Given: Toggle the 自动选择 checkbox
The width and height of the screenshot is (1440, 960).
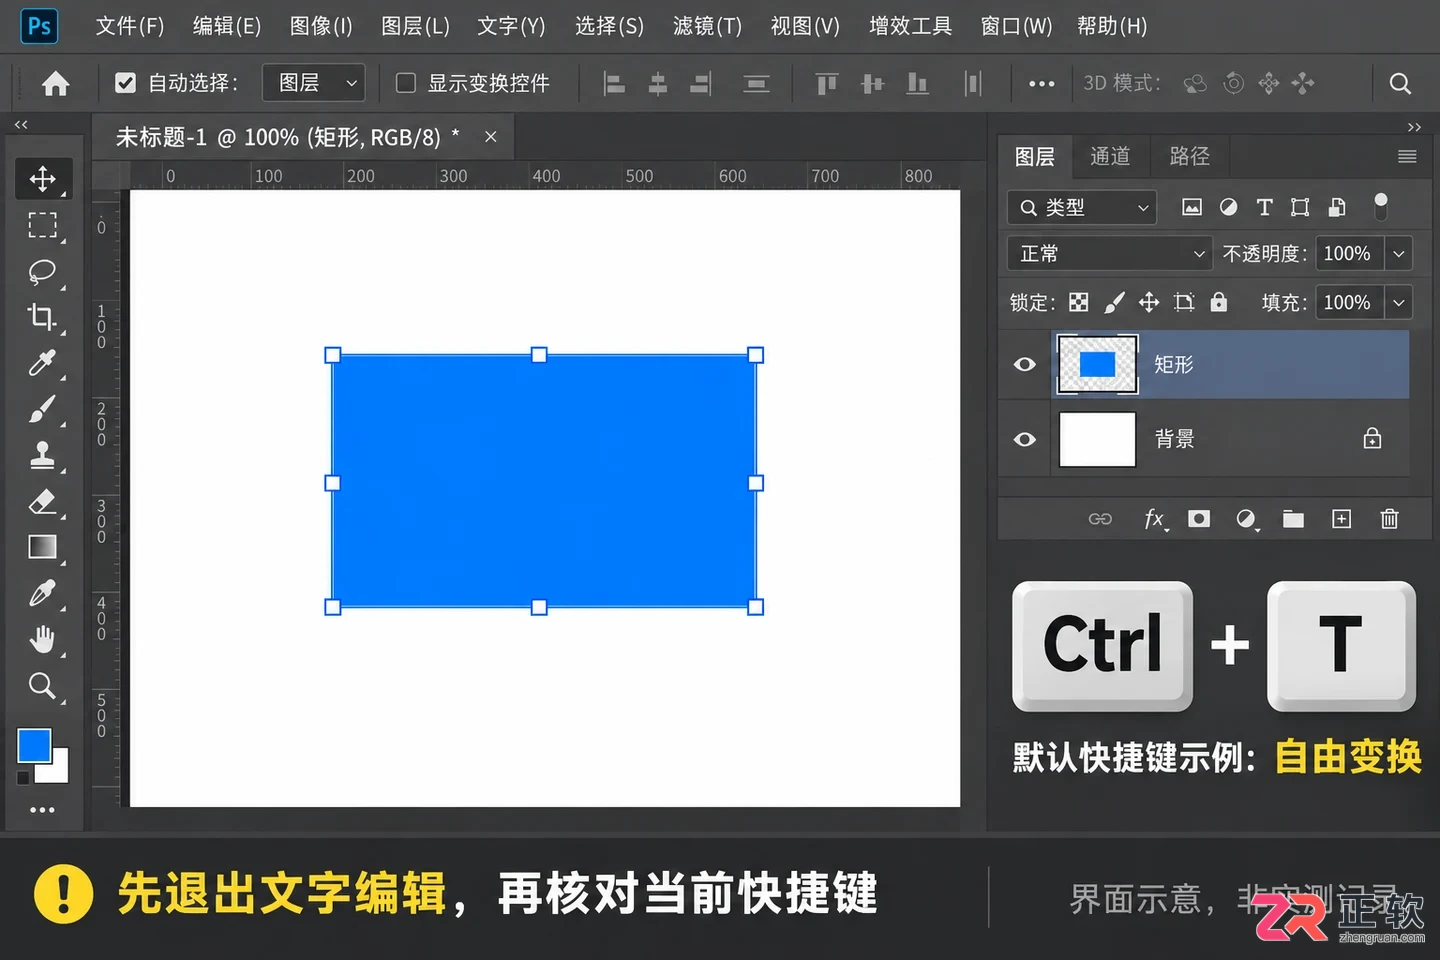Looking at the screenshot, I should pyautogui.click(x=125, y=83).
